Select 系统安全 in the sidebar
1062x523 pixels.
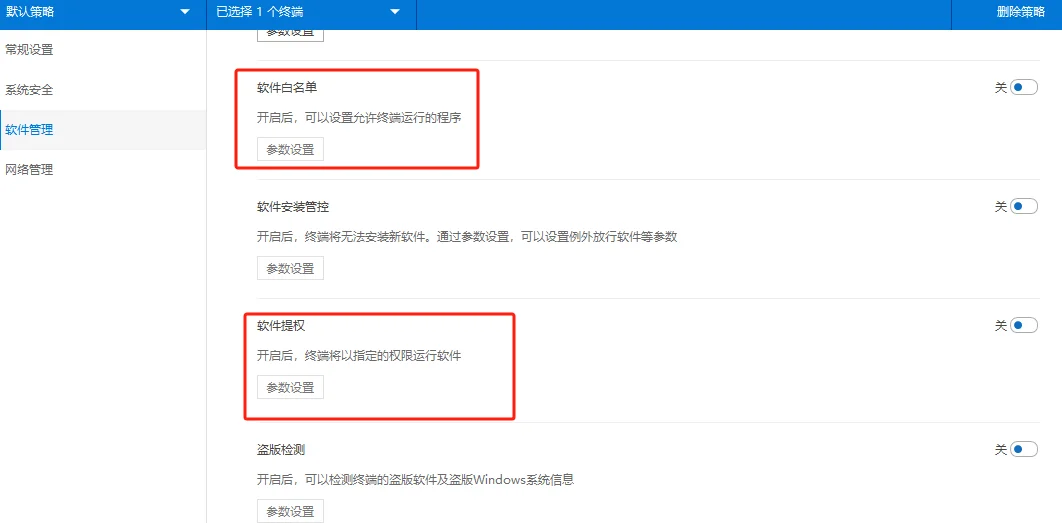[x=103, y=90]
